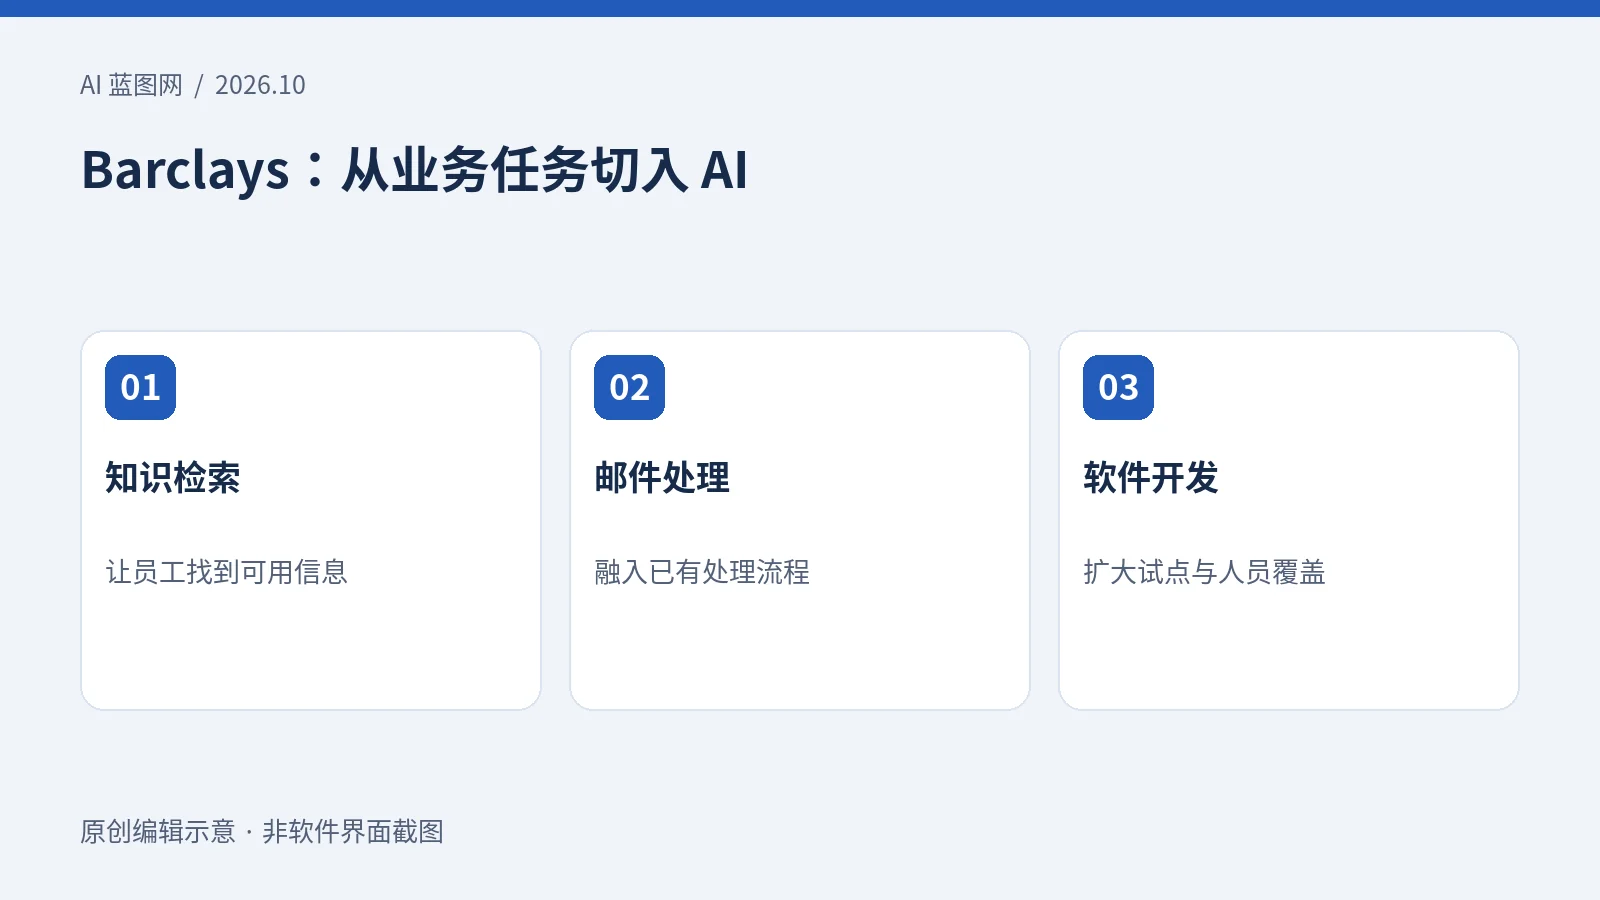Click the description 融入已有处理流程

(702, 572)
